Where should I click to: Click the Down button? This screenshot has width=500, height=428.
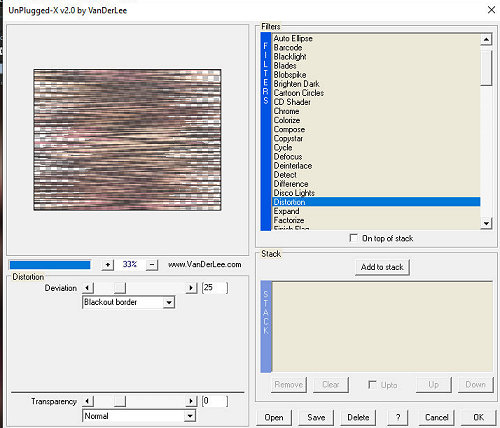coord(476,385)
